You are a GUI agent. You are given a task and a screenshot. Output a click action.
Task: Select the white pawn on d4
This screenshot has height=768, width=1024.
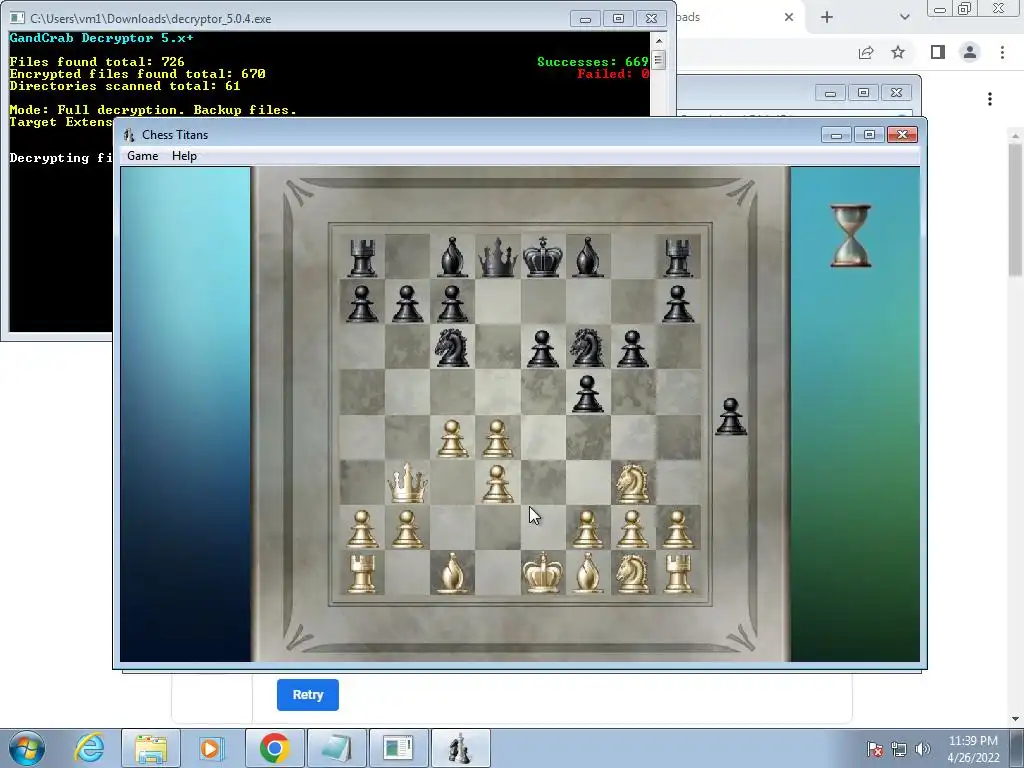(x=497, y=438)
